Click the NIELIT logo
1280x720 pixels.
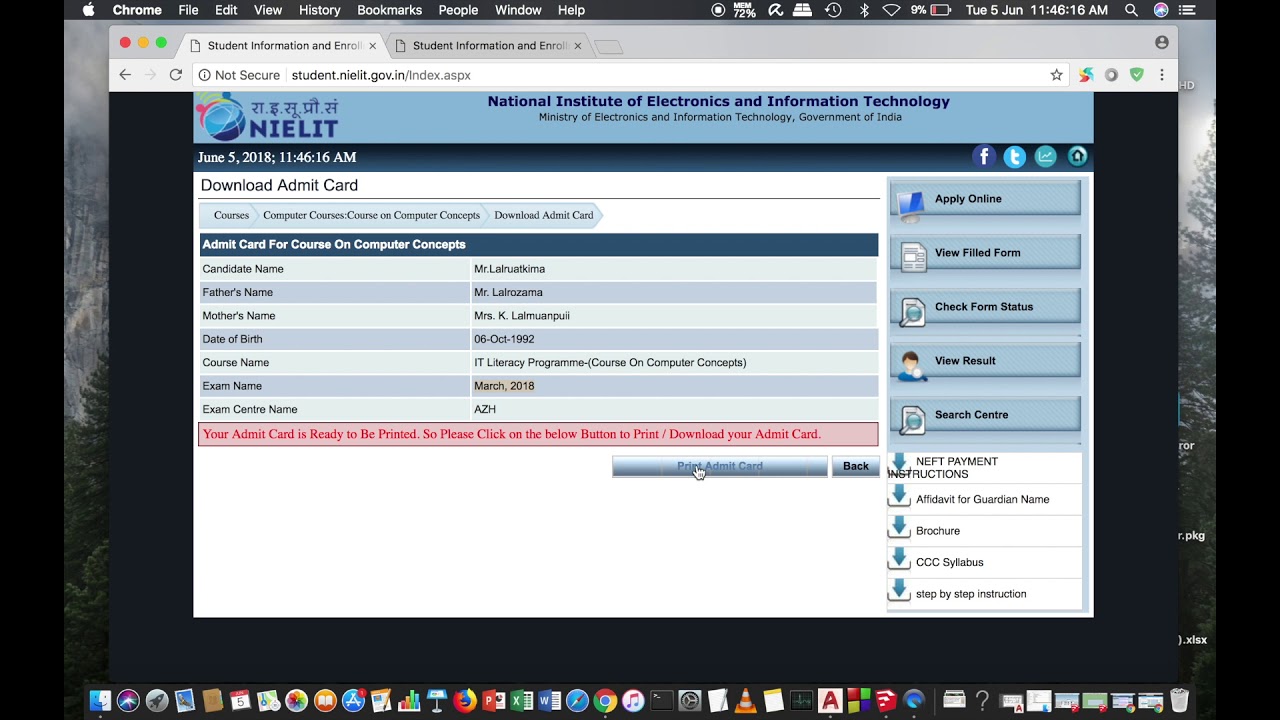[x=267, y=117]
